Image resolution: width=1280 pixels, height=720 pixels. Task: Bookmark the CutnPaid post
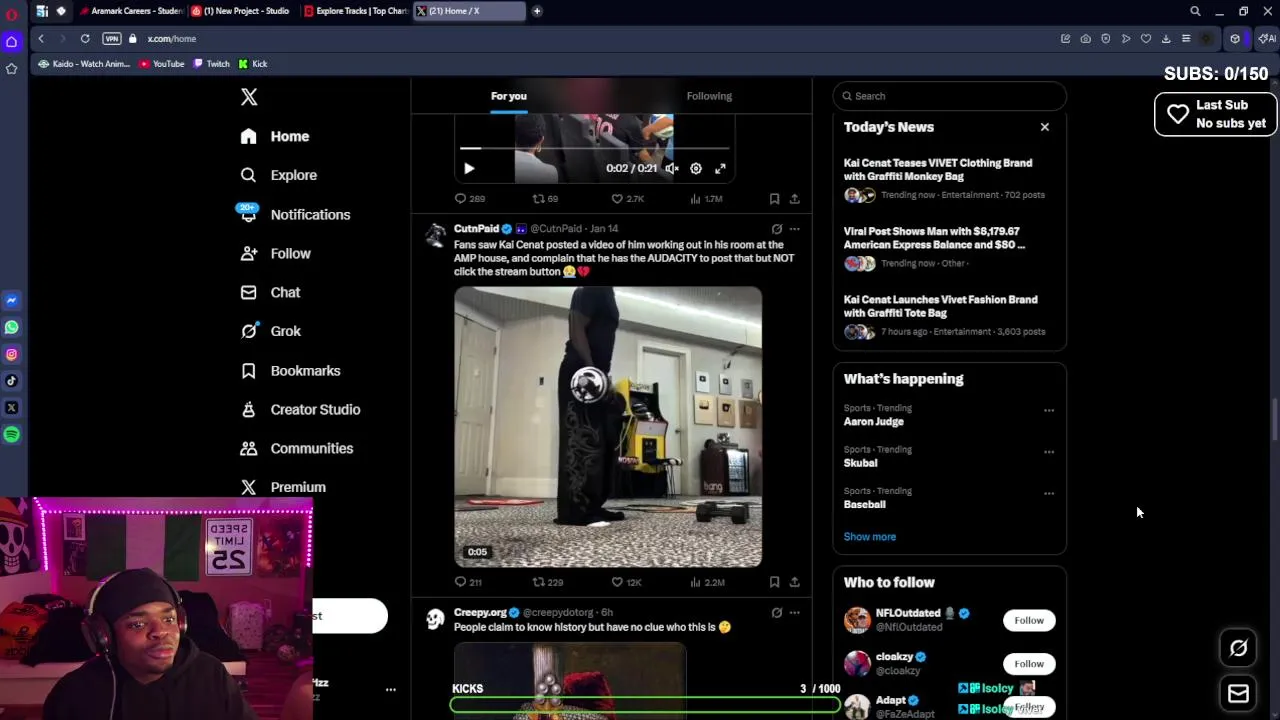pyautogui.click(x=774, y=582)
